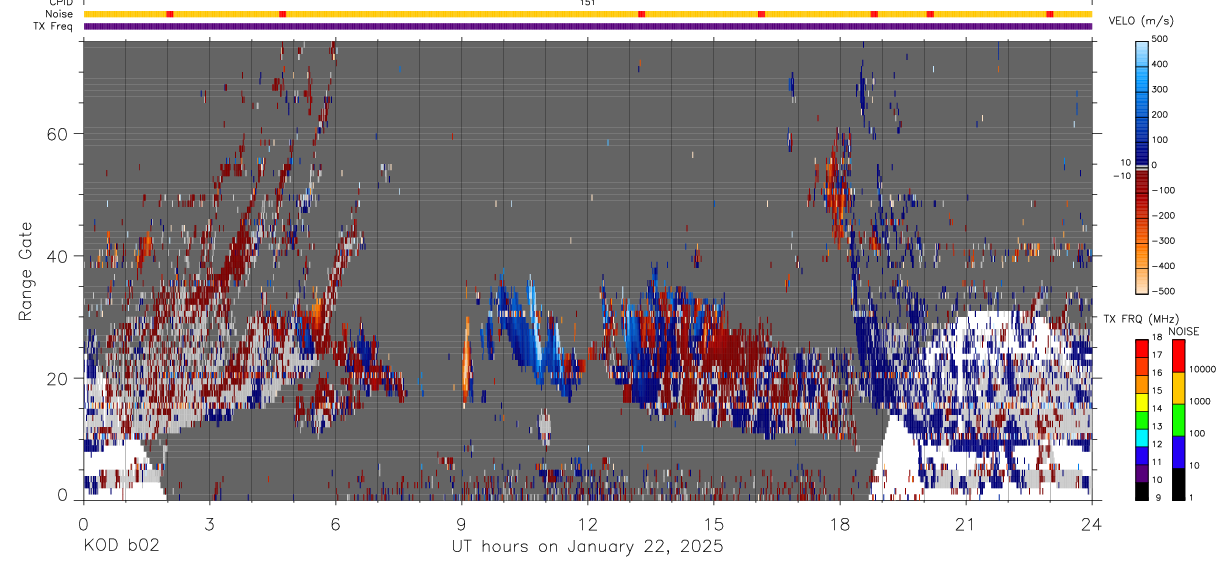Click the '−500' label on the velocity colorbar

click(1164, 291)
